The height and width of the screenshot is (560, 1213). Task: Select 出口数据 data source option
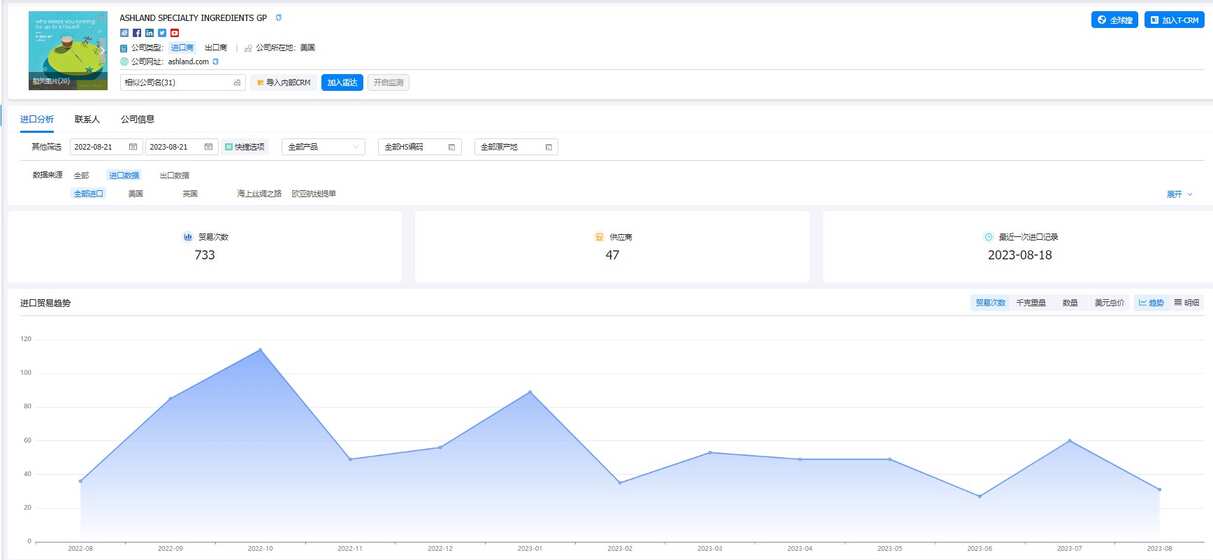click(174, 175)
